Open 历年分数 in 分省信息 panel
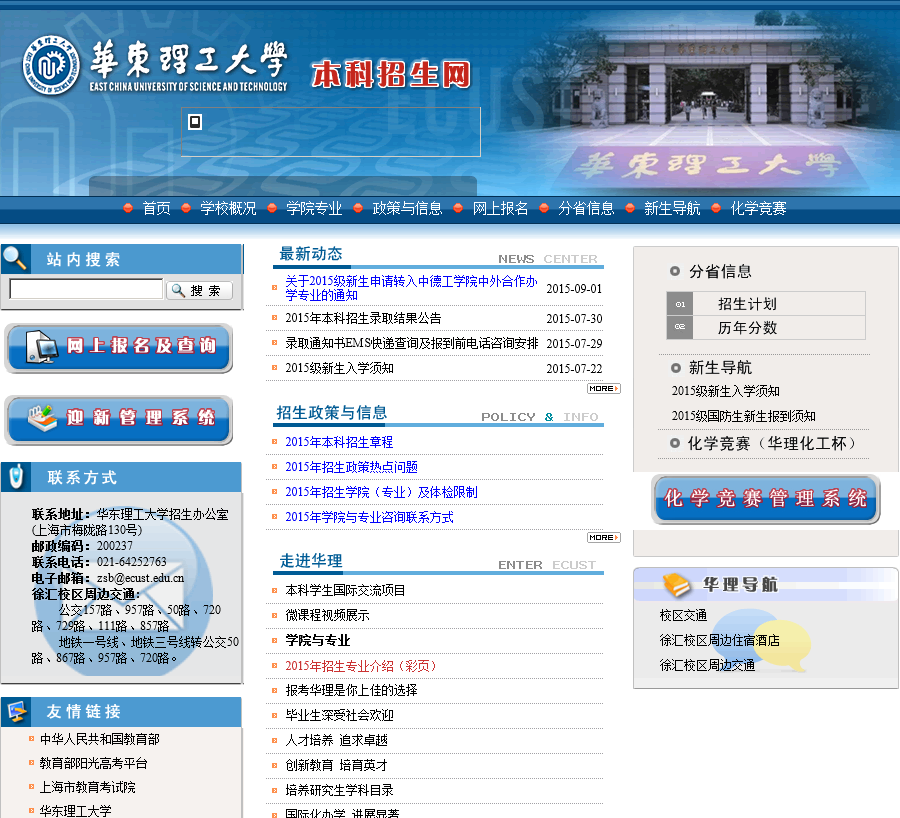This screenshot has width=900, height=818. 747,328
